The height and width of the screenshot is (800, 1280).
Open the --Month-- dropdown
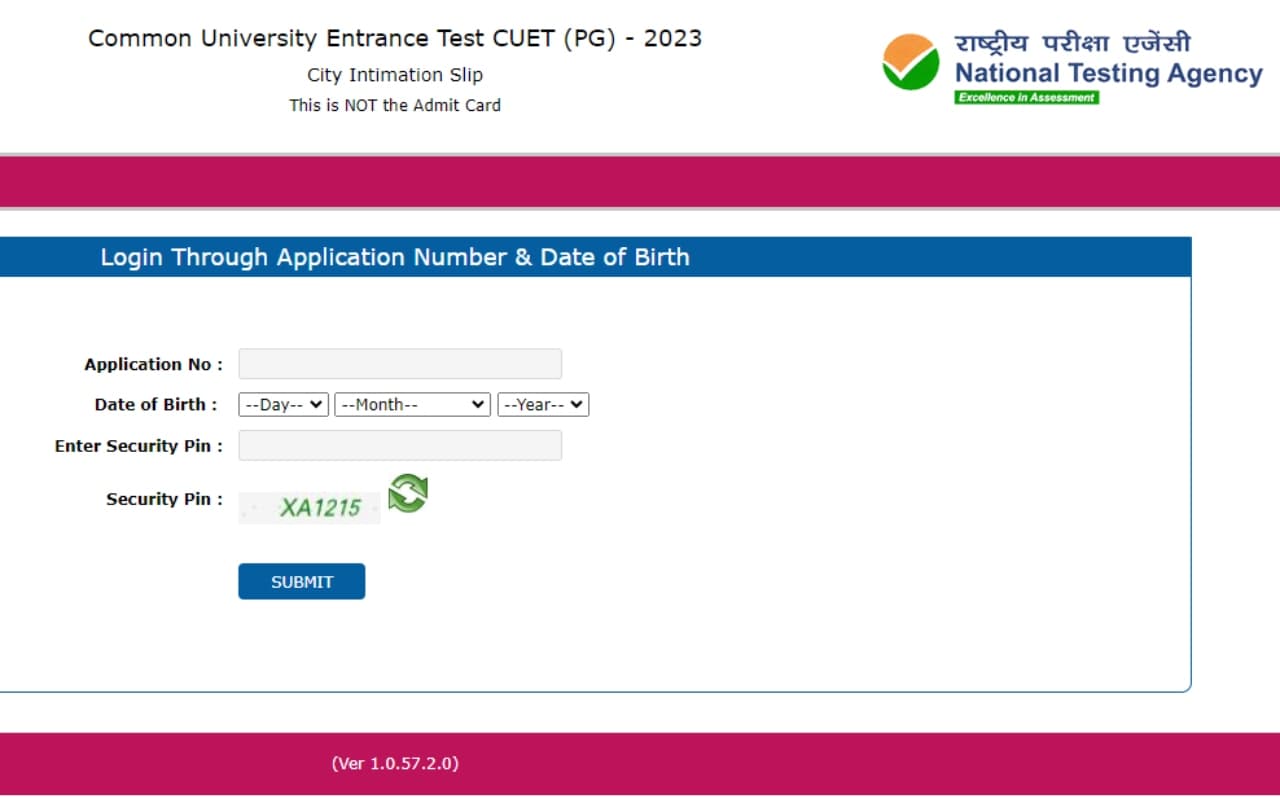tap(411, 404)
